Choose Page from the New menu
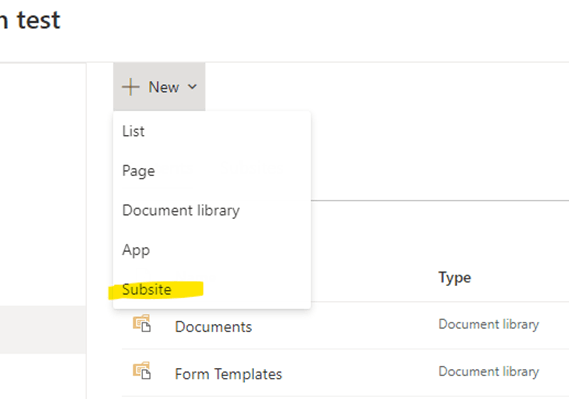Screen dimensions: 569x399 pos(212,171)
